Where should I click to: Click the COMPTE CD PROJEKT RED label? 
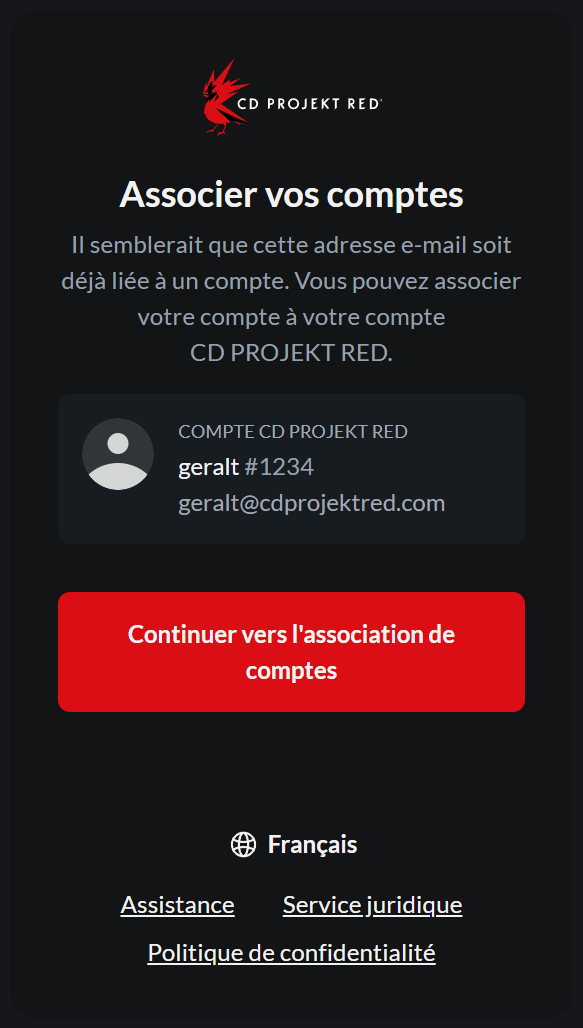(x=293, y=431)
